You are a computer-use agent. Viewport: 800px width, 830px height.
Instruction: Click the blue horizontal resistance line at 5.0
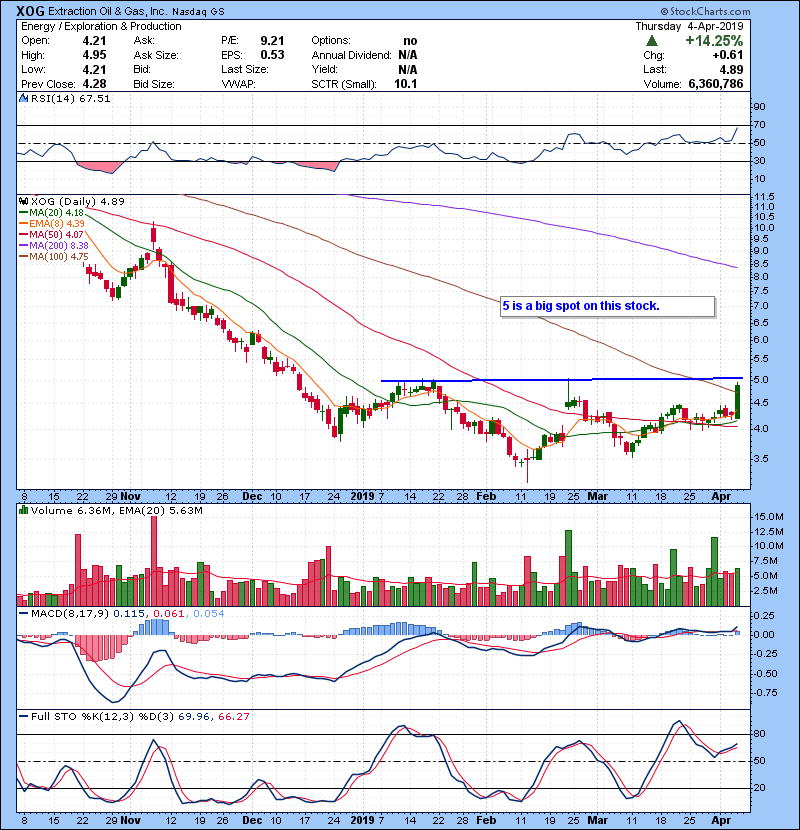pos(562,380)
